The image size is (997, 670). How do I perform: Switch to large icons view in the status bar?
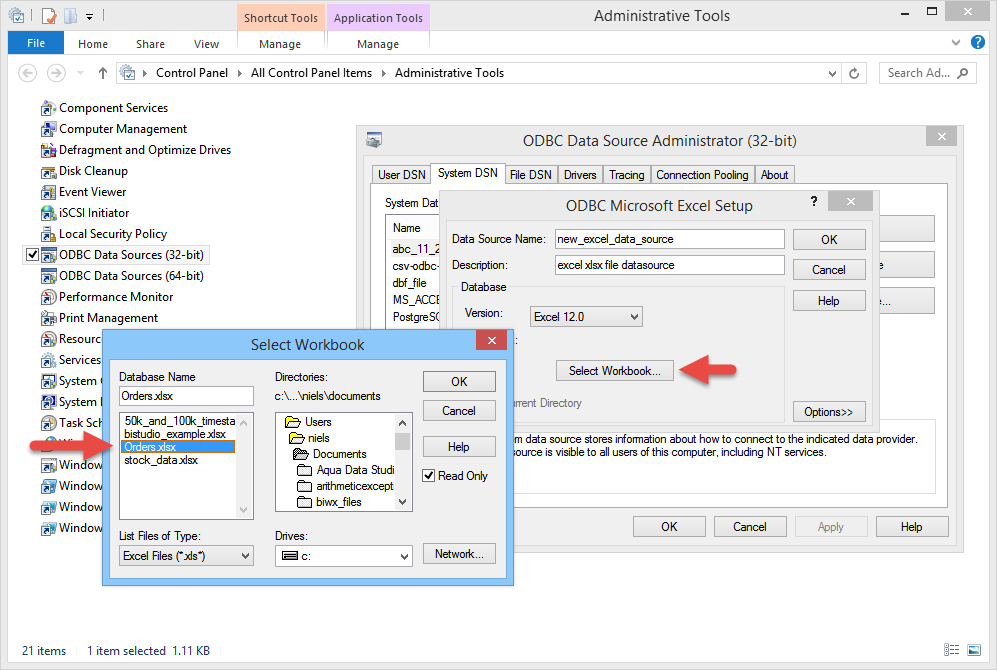coord(973,650)
